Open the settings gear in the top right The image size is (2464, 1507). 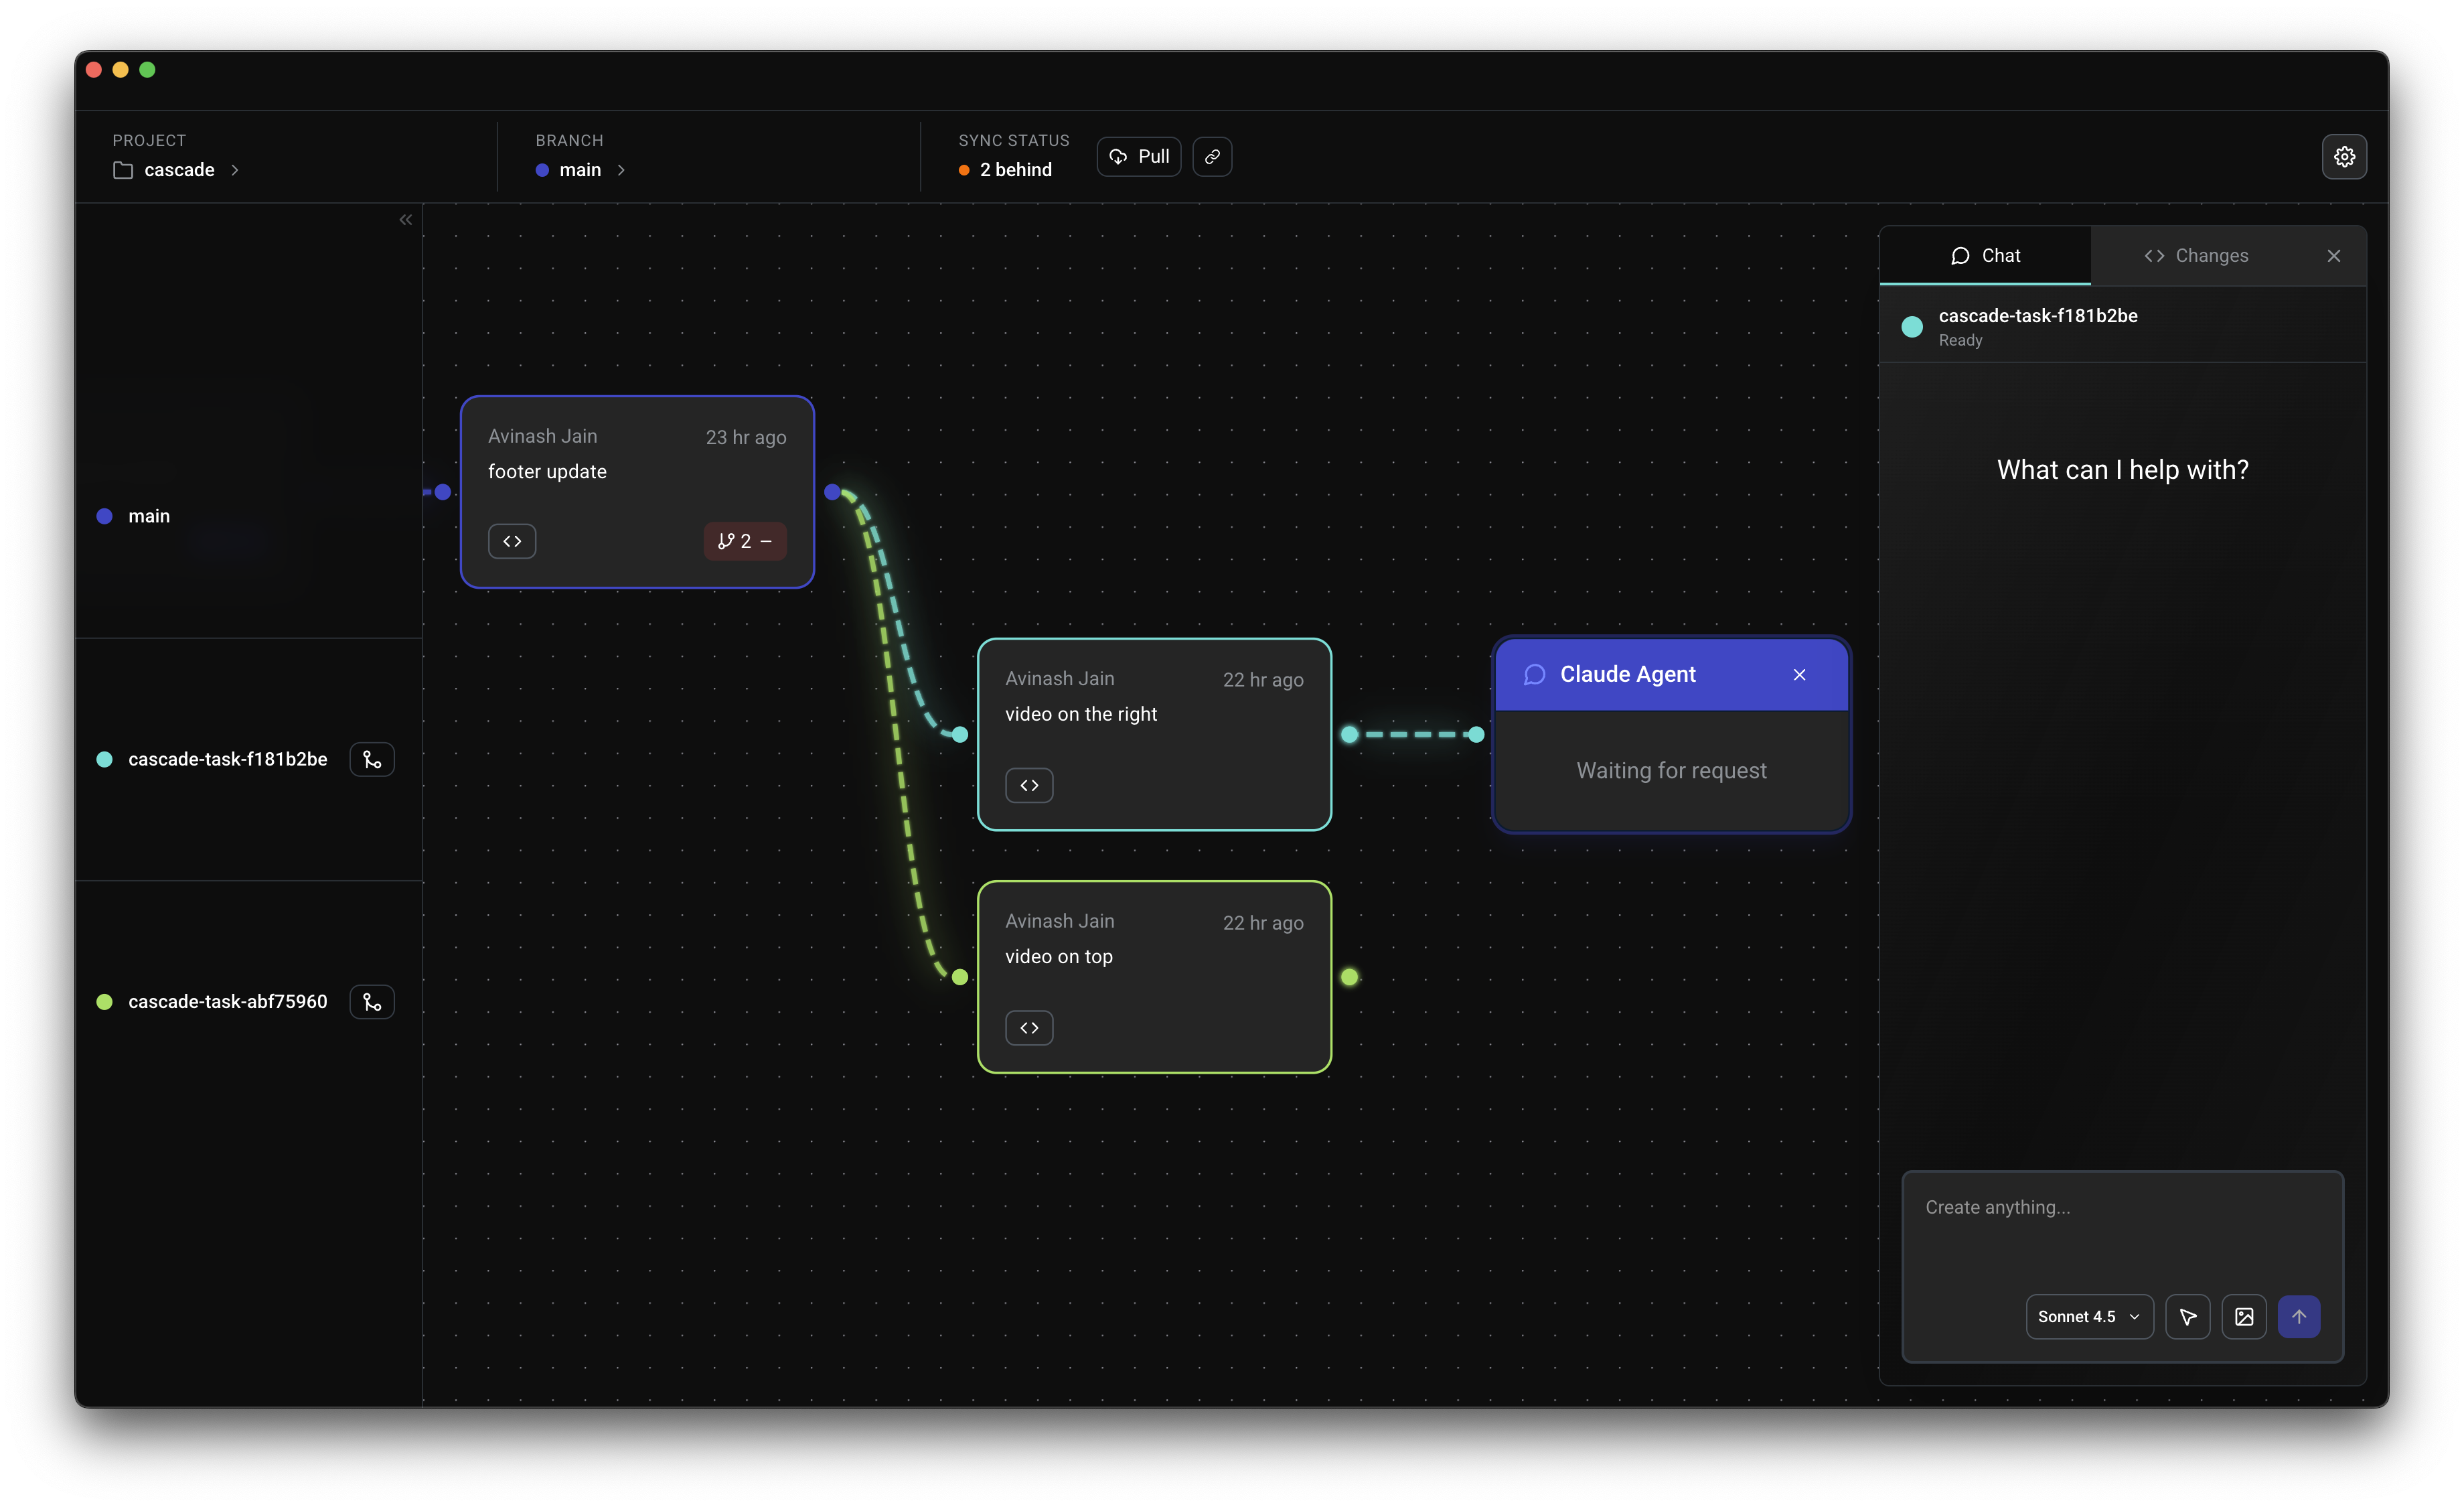point(2344,156)
